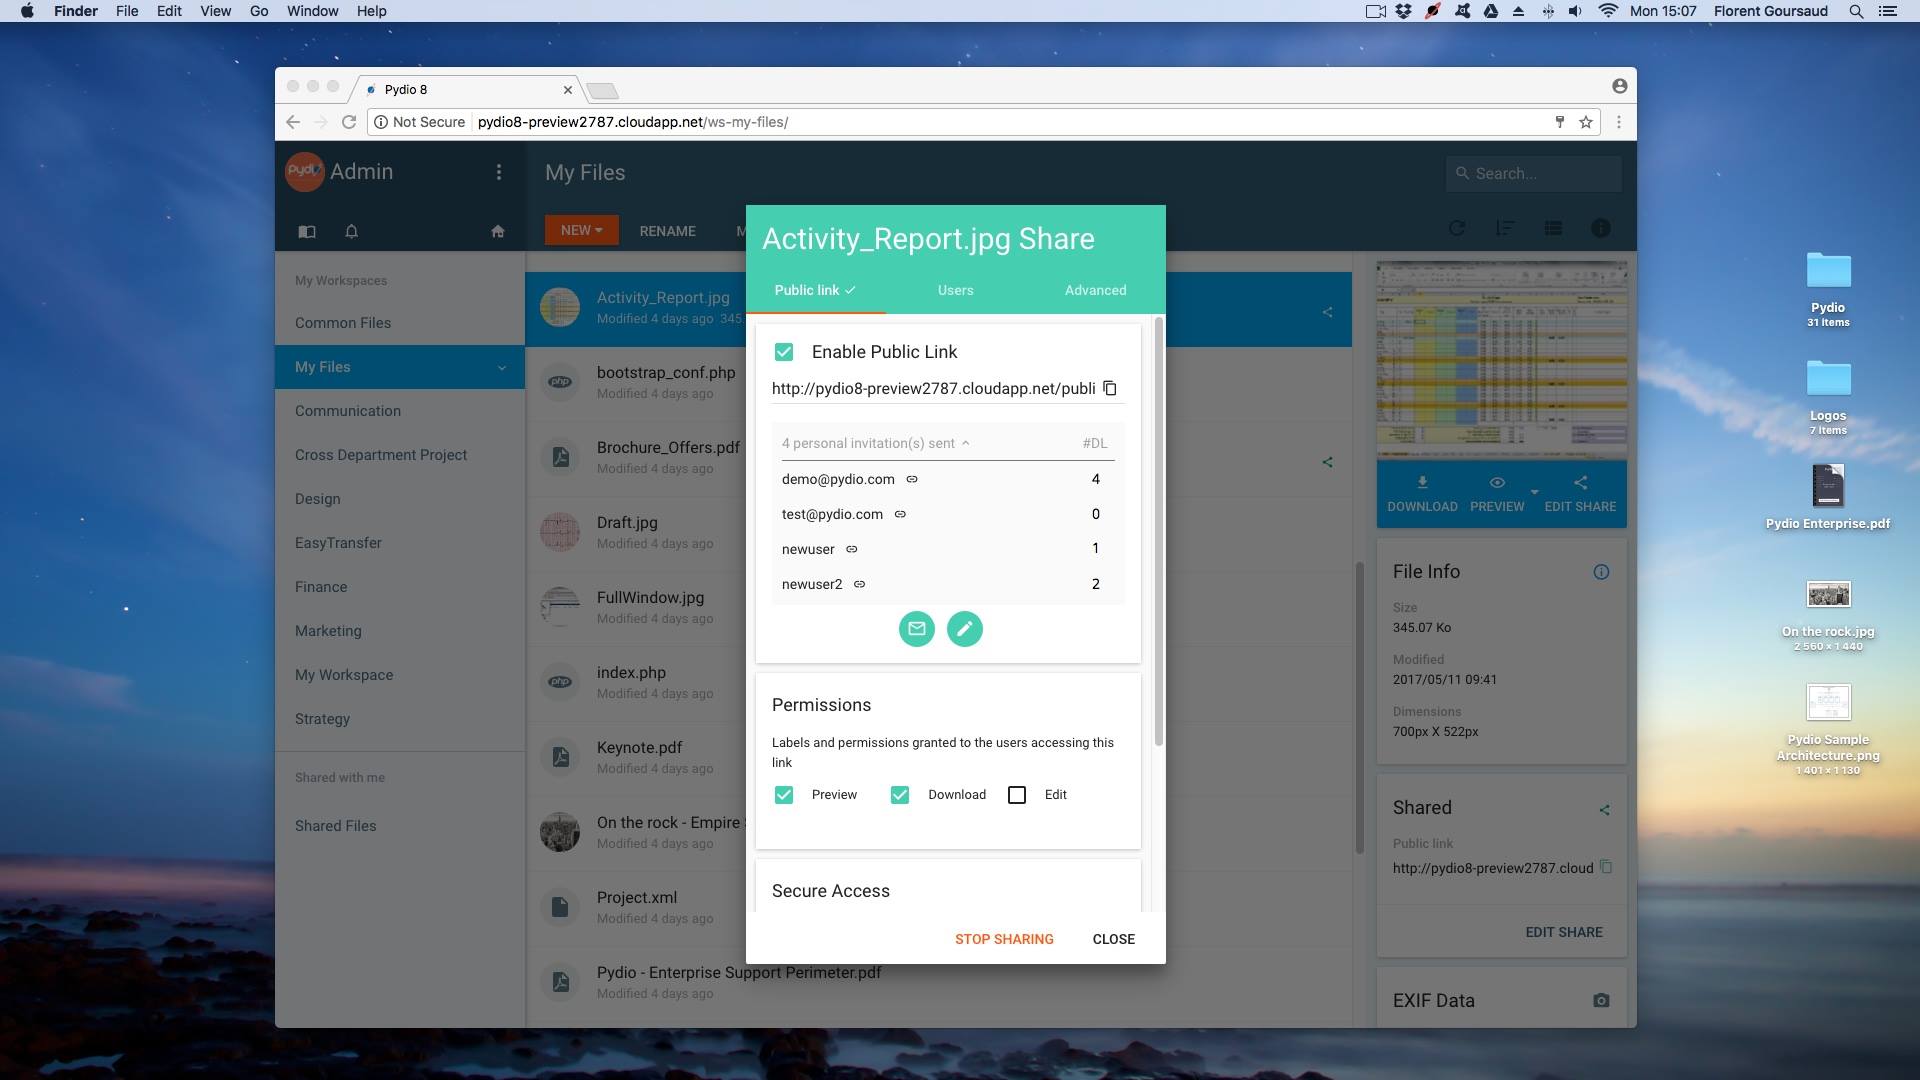This screenshot has width=1920, height=1080.
Task: Expand the My Files workspace chevron
Action: pos(502,367)
